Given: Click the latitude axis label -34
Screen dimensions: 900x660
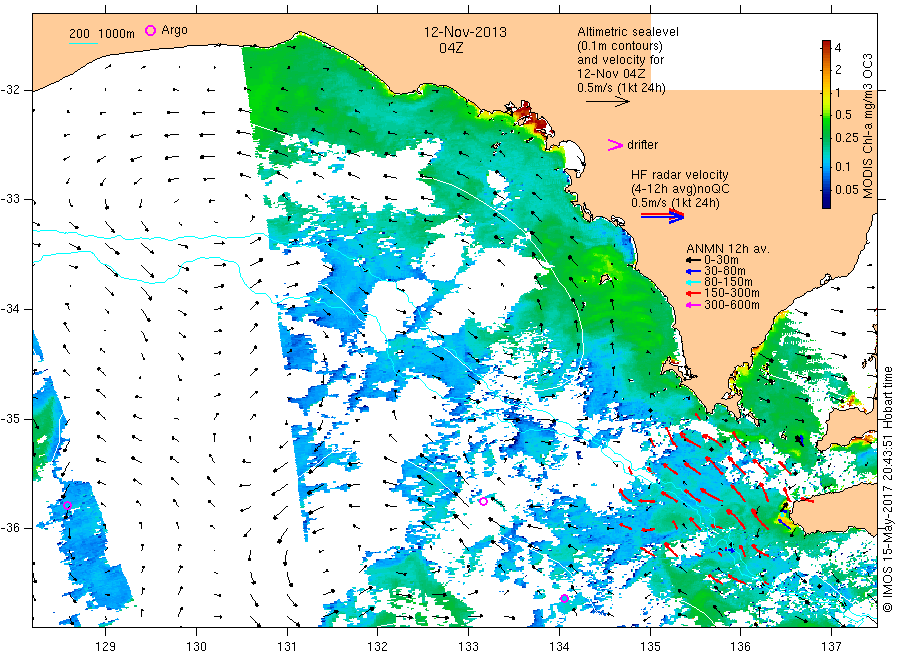Looking at the screenshot, I should coord(10,309).
